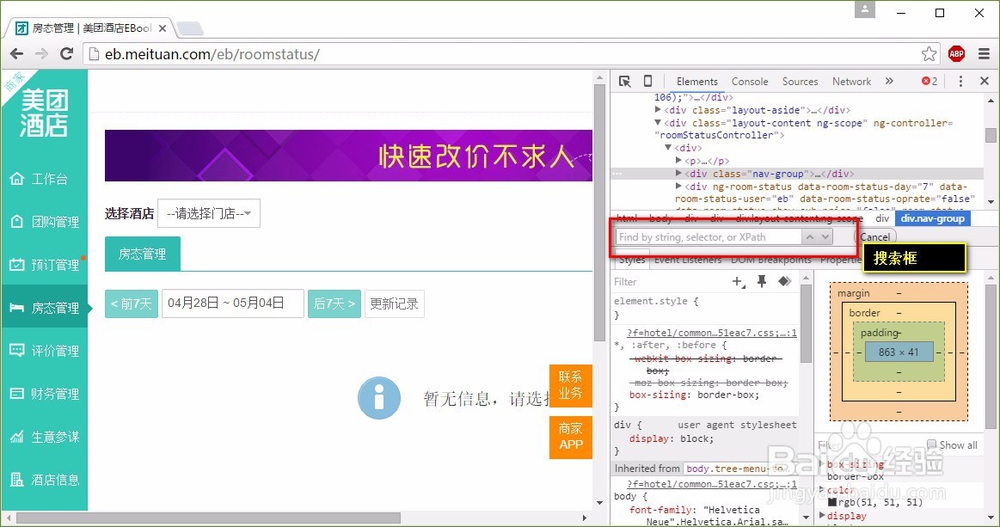Bookmark page with the star icon
The height and width of the screenshot is (527, 1000).
929,54
